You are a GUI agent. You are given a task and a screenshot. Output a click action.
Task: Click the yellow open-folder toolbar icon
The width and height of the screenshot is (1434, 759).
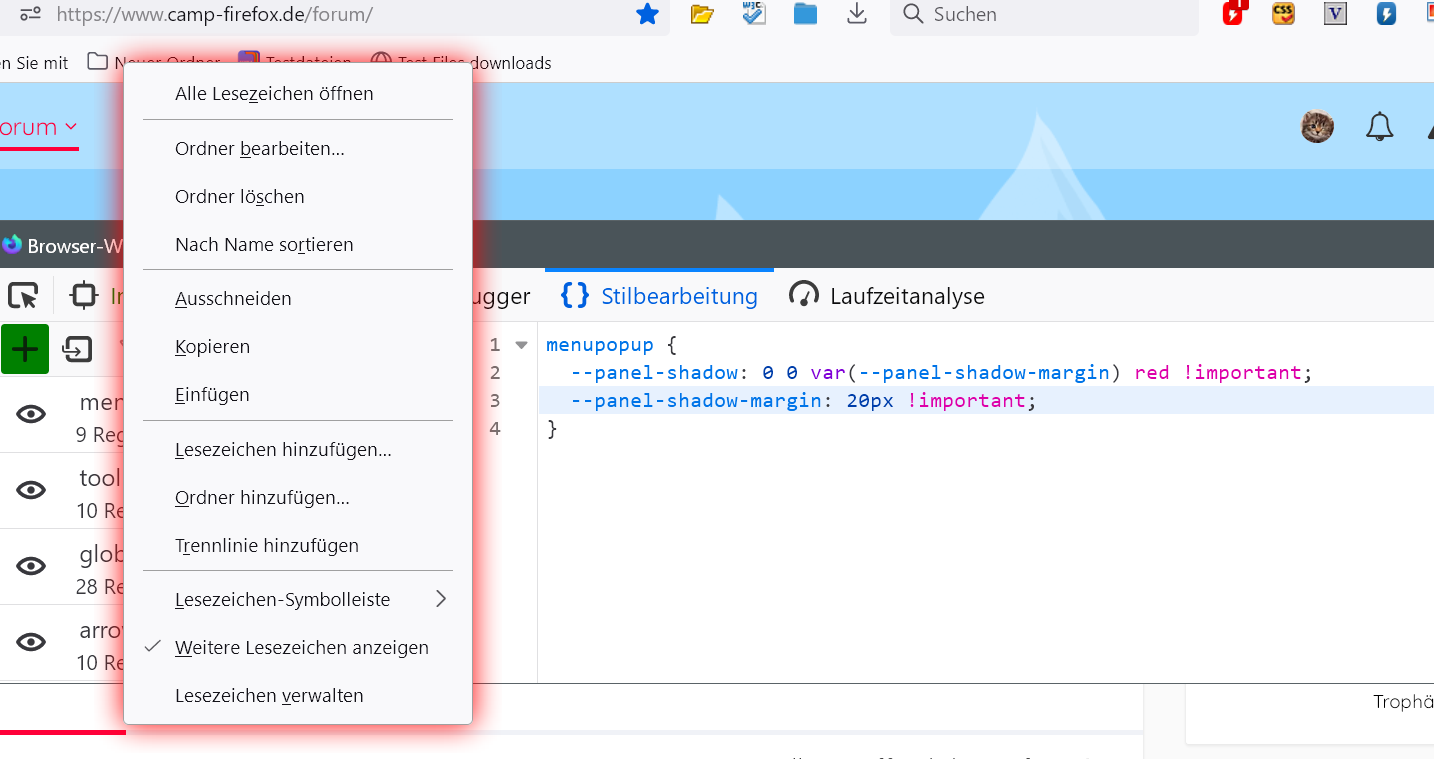pyautogui.click(x=702, y=14)
